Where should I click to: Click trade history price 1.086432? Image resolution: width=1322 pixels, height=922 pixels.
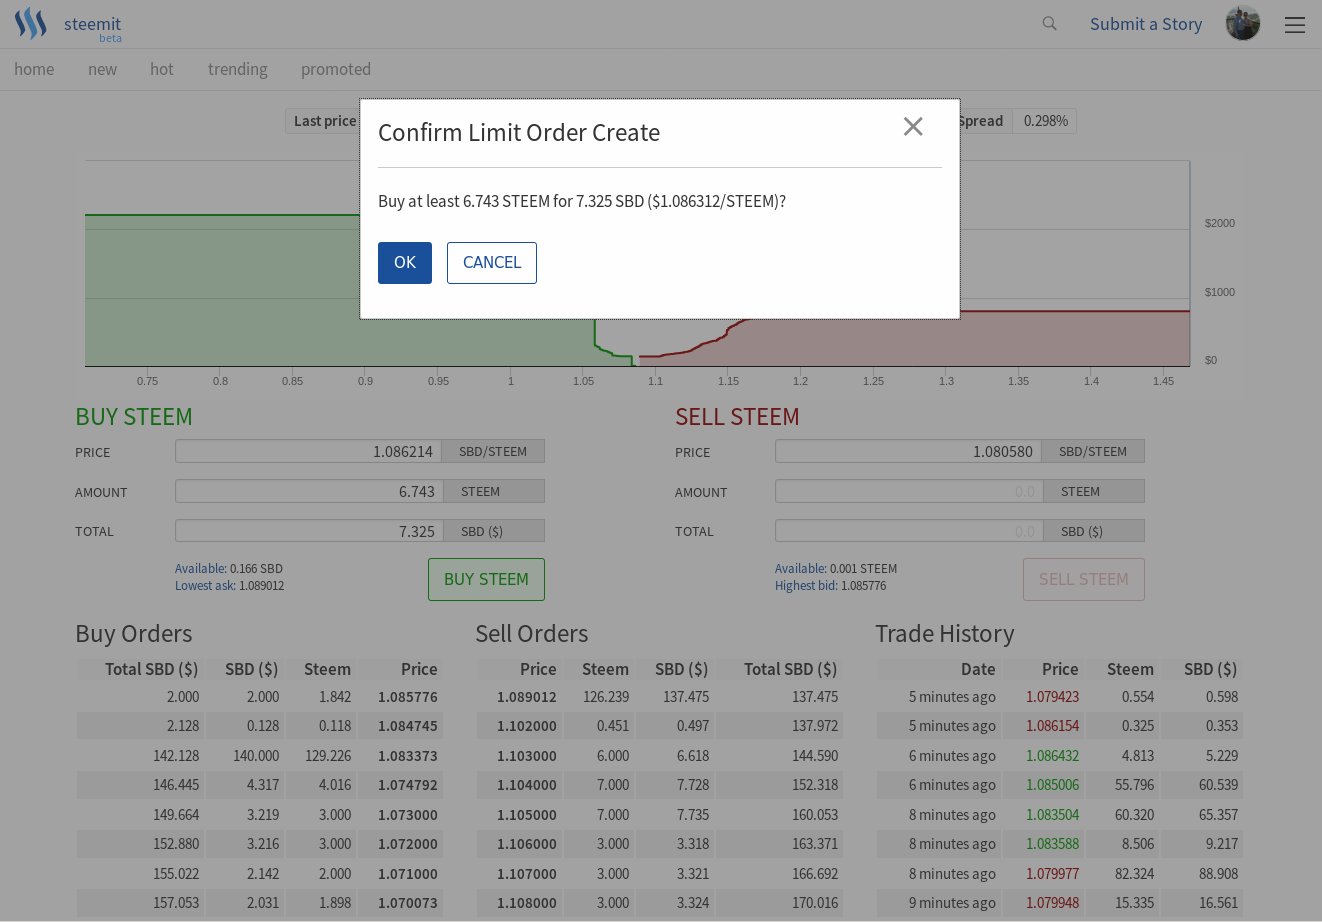click(1052, 756)
